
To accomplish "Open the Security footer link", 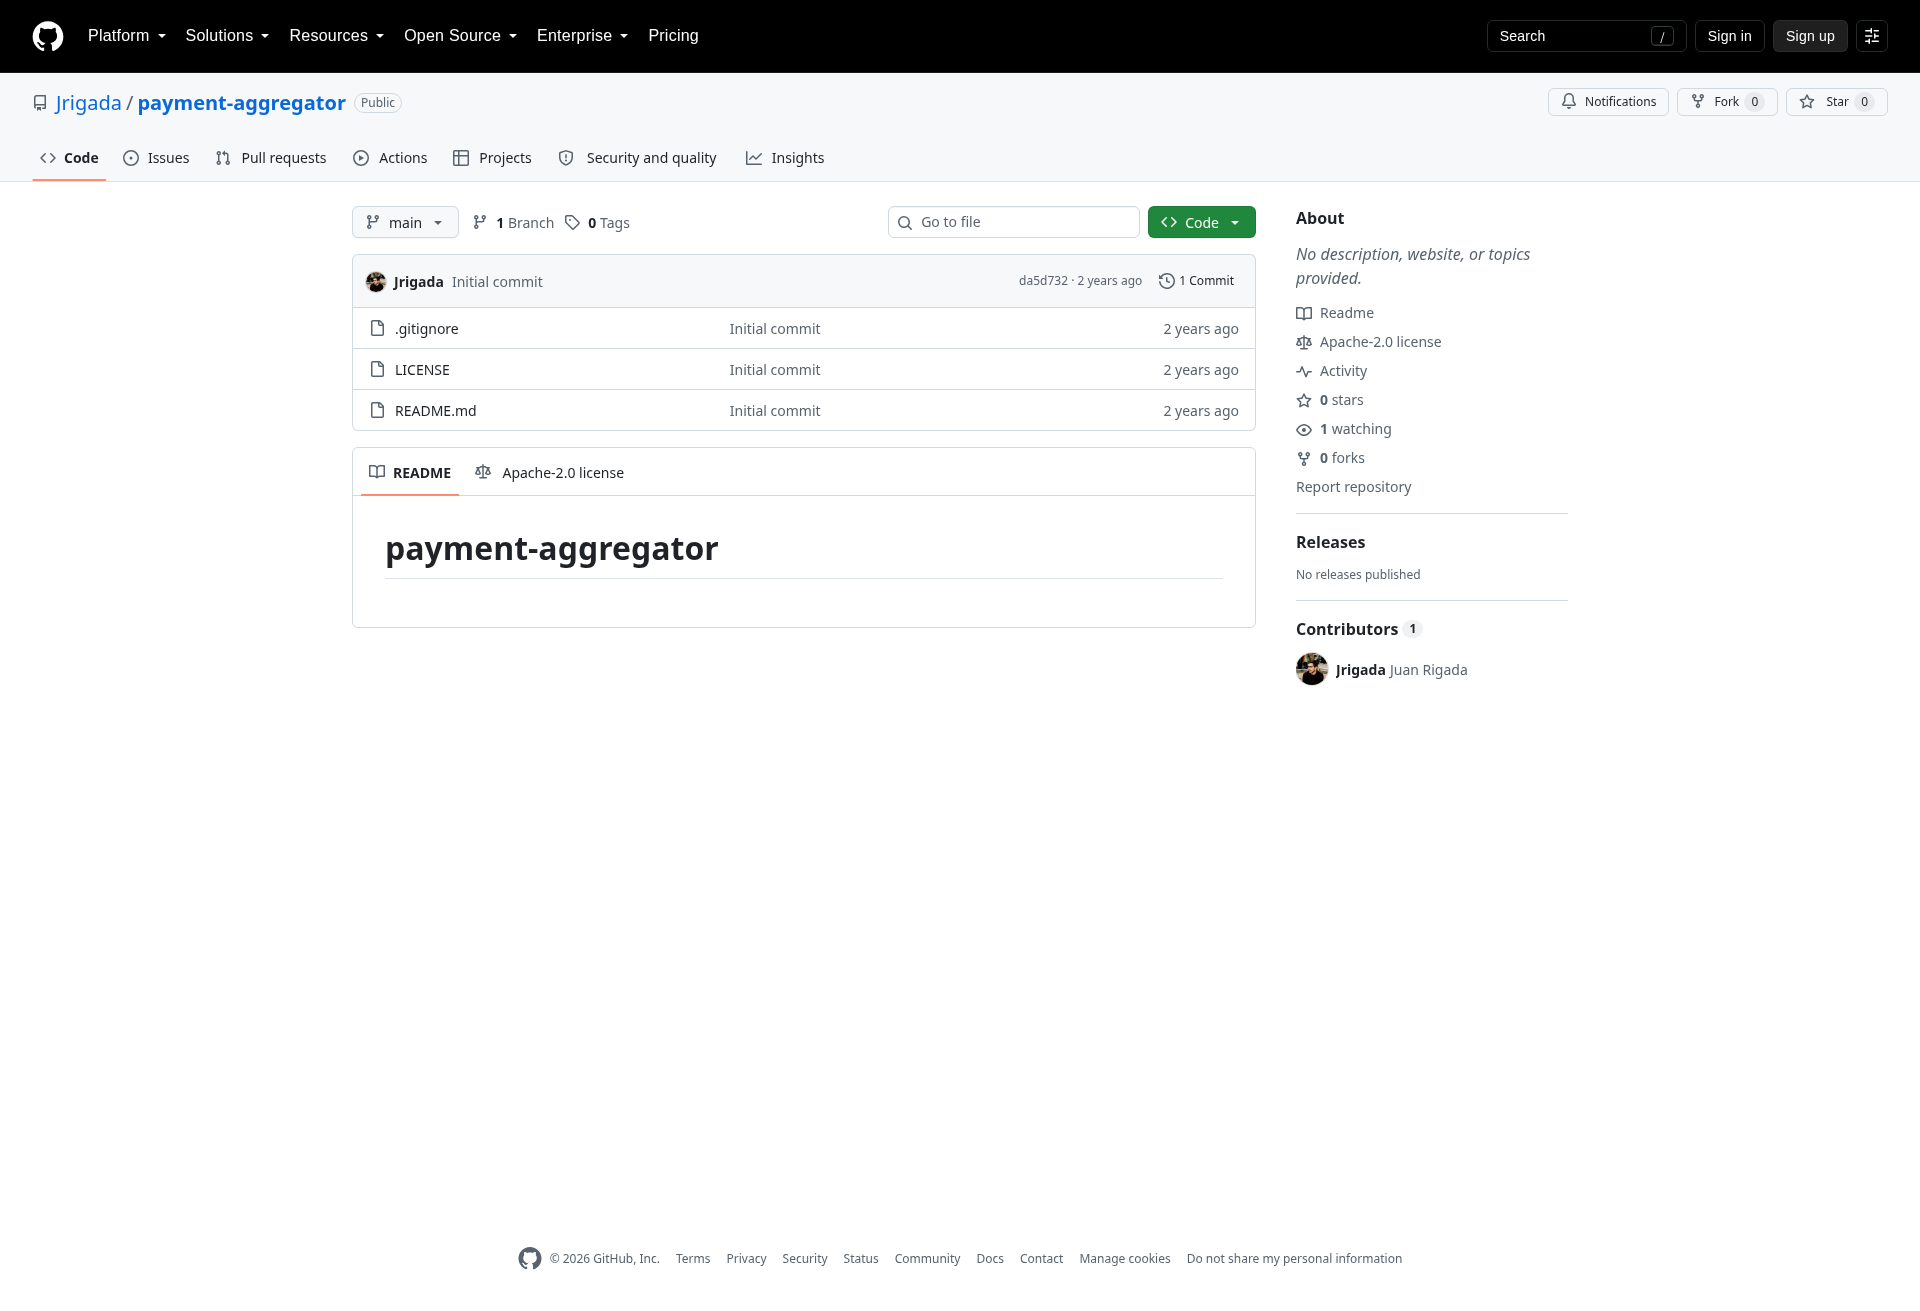I will coord(805,1259).
